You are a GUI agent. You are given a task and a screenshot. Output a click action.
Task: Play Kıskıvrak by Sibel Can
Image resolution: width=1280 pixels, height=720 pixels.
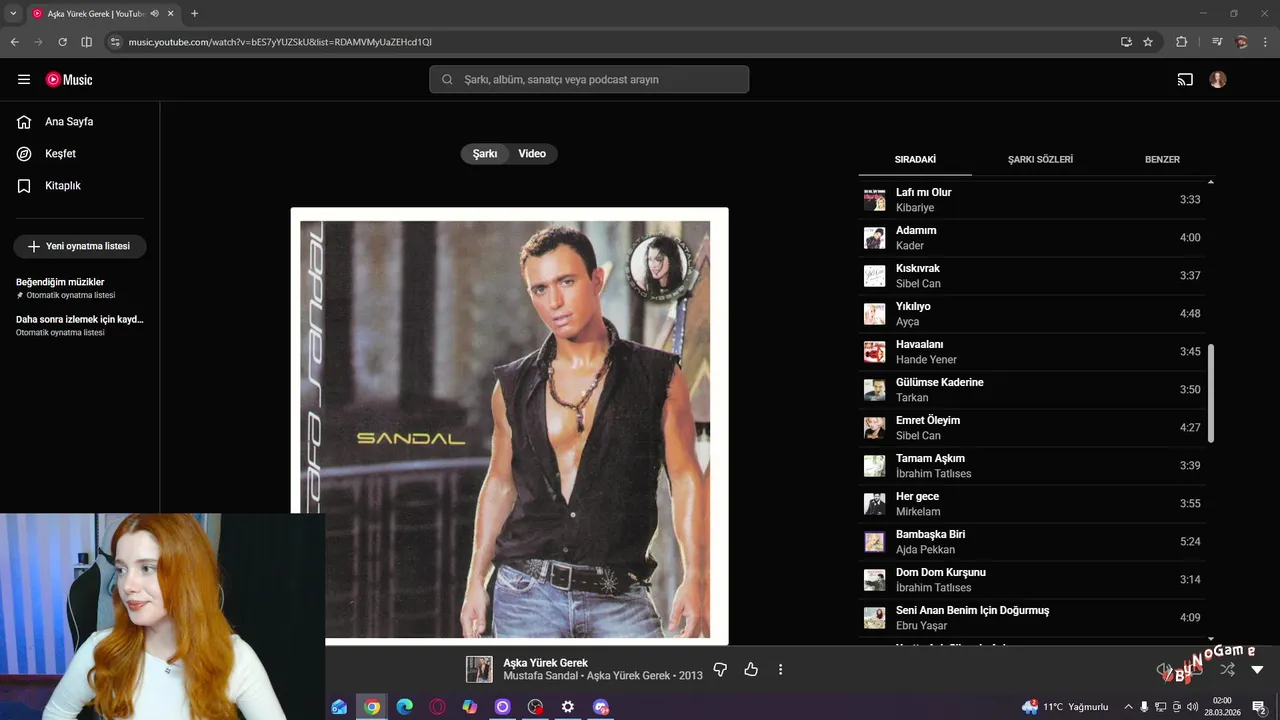[1032, 276]
